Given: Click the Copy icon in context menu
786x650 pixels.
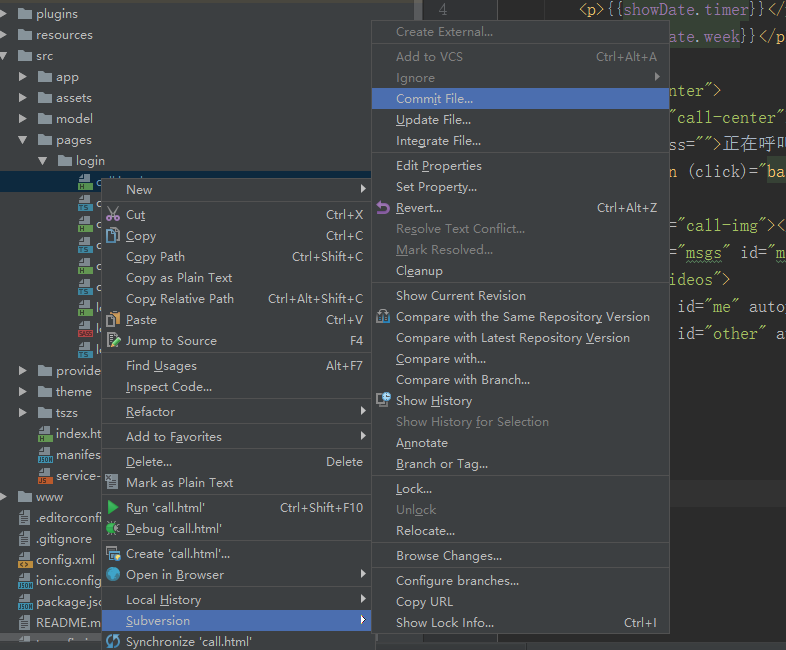Looking at the screenshot, I should [113, 236].
